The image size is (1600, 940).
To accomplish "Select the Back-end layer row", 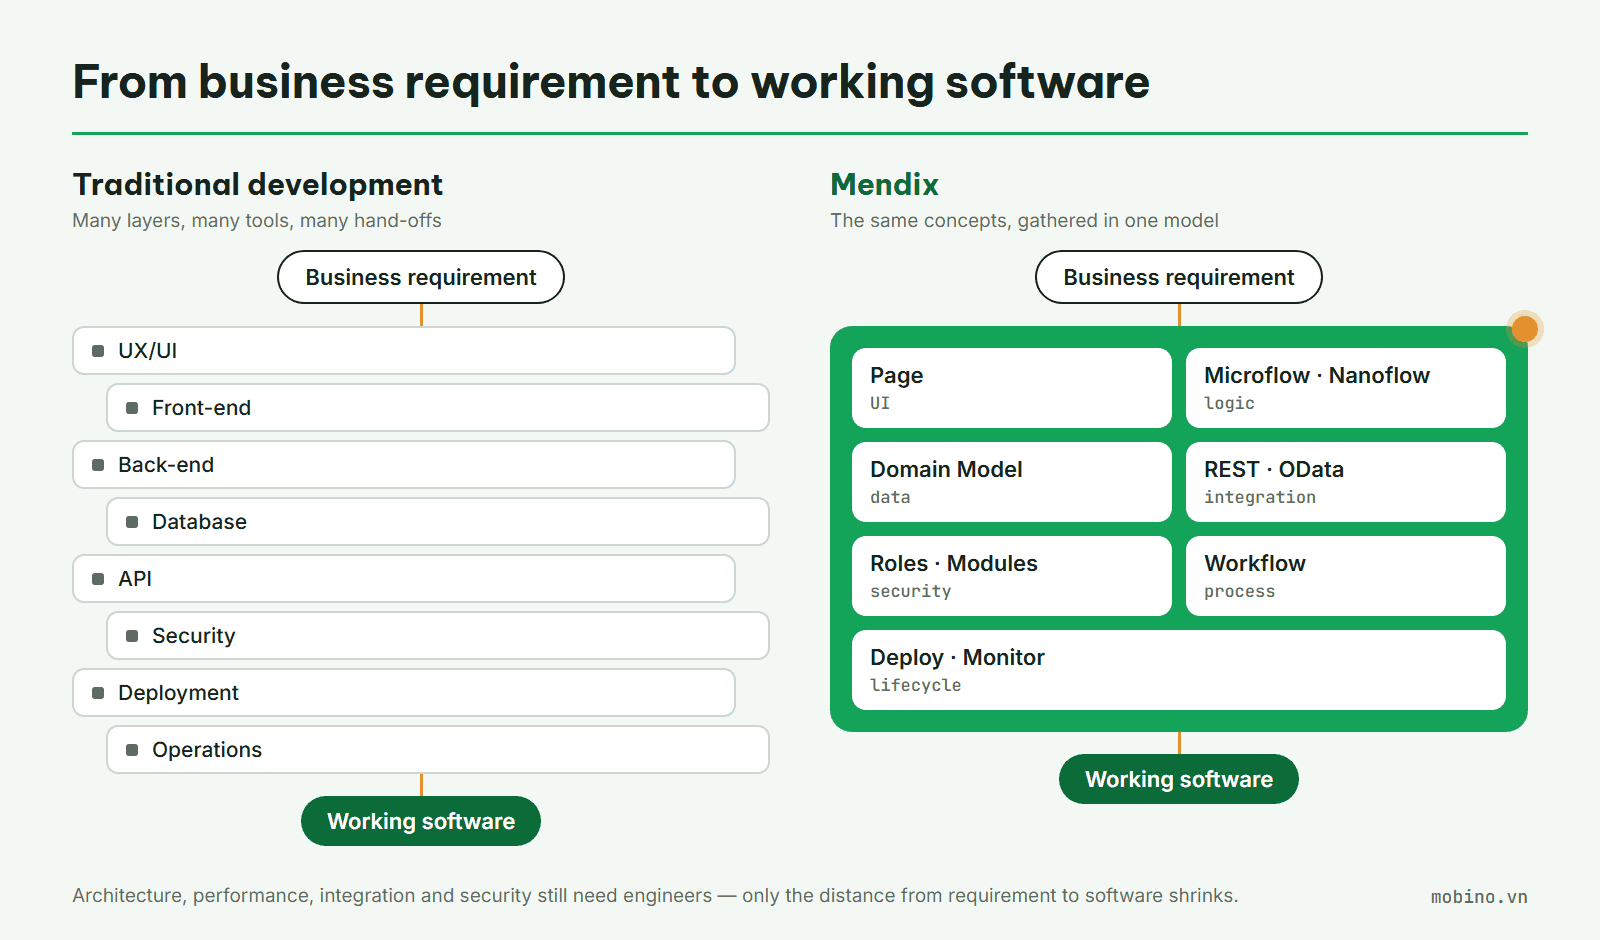I will pyautogui.click(x=404, y=465).
